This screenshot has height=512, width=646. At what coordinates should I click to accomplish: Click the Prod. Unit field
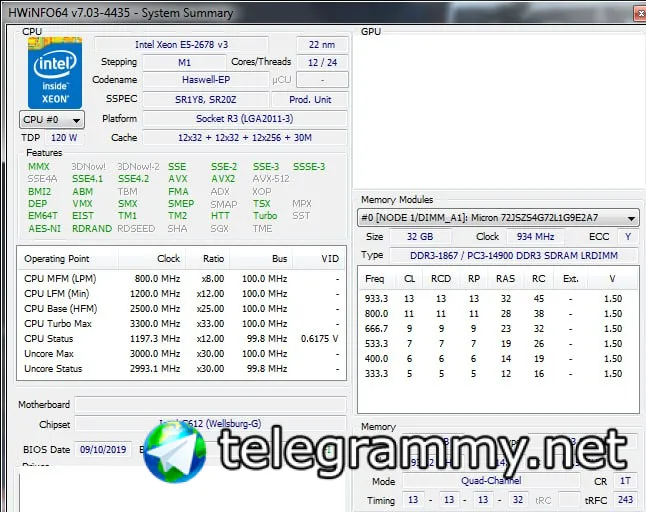(310, 100)
